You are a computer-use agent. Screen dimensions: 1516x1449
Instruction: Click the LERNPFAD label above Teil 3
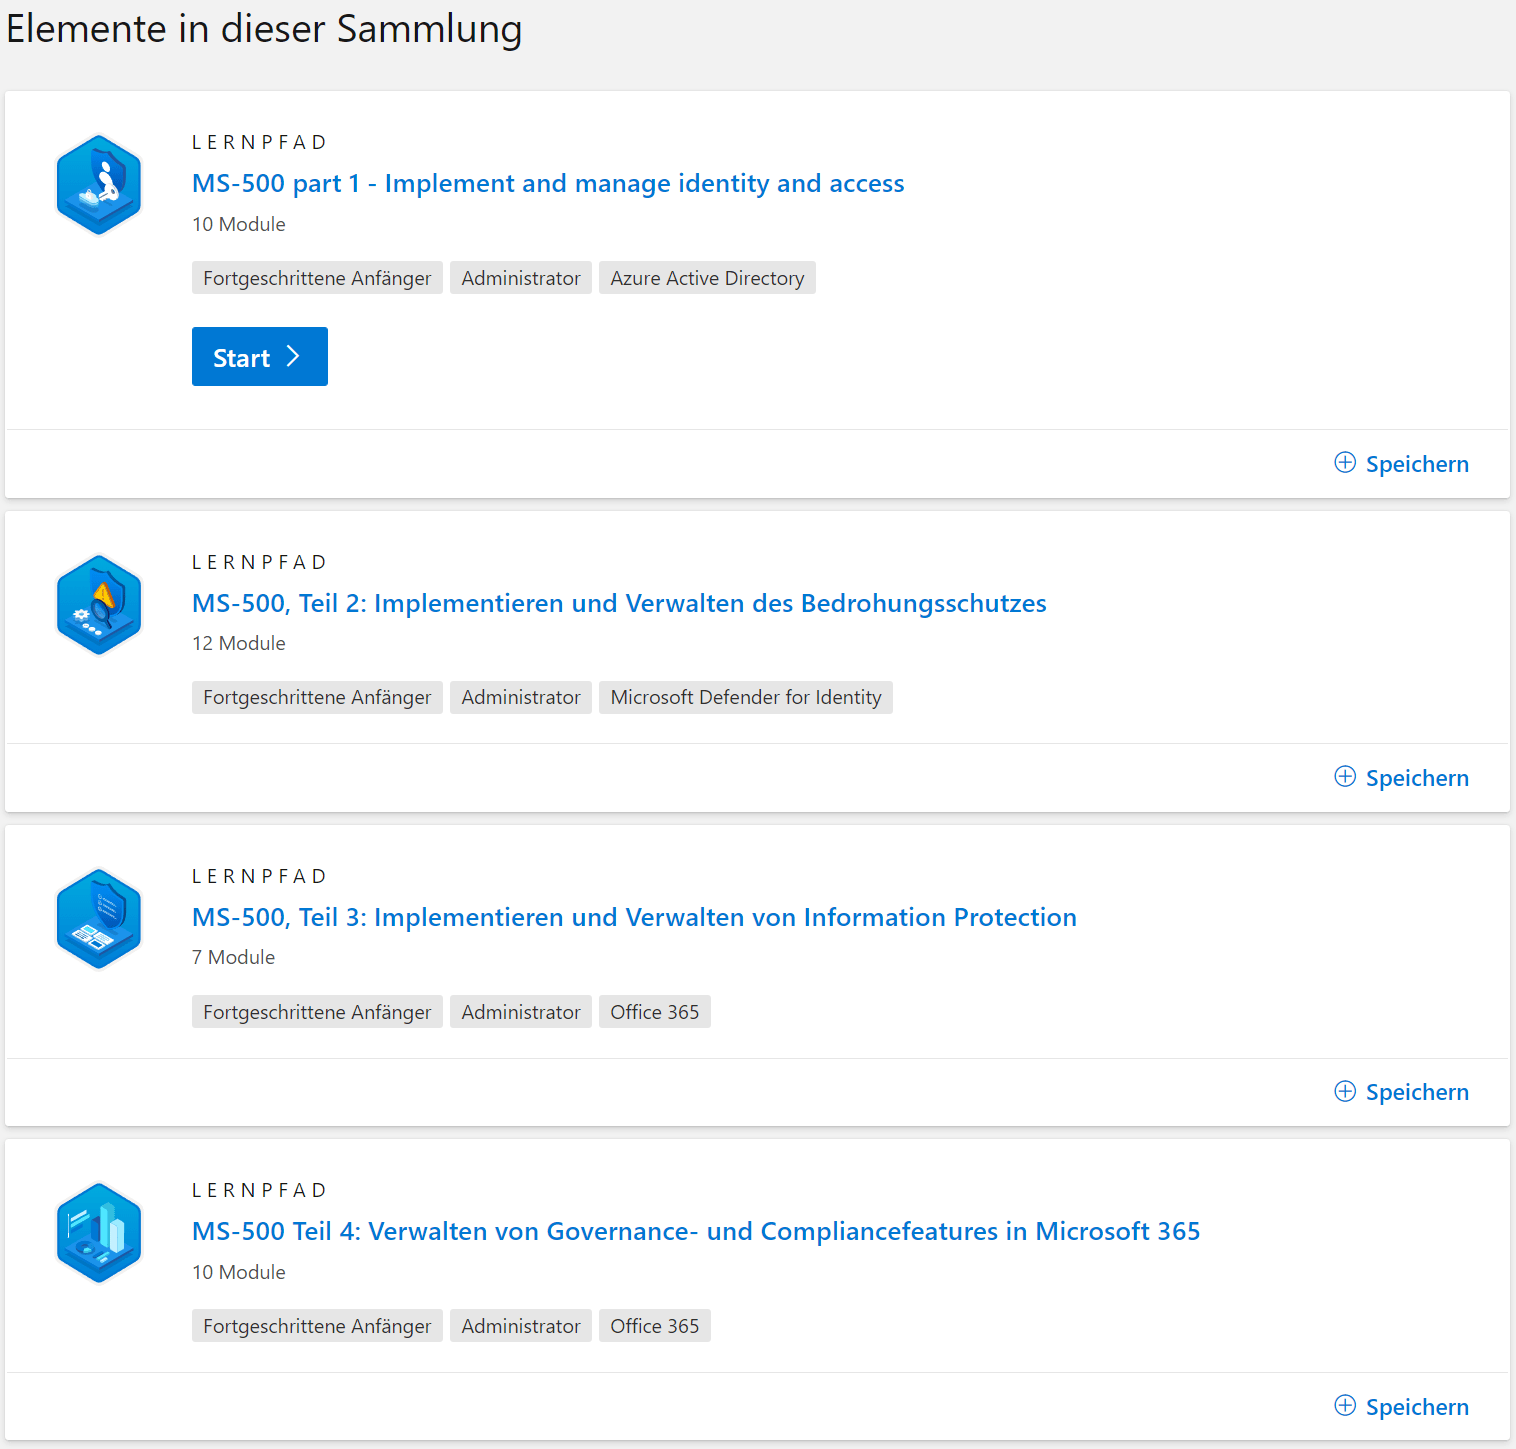pos(259,875)
